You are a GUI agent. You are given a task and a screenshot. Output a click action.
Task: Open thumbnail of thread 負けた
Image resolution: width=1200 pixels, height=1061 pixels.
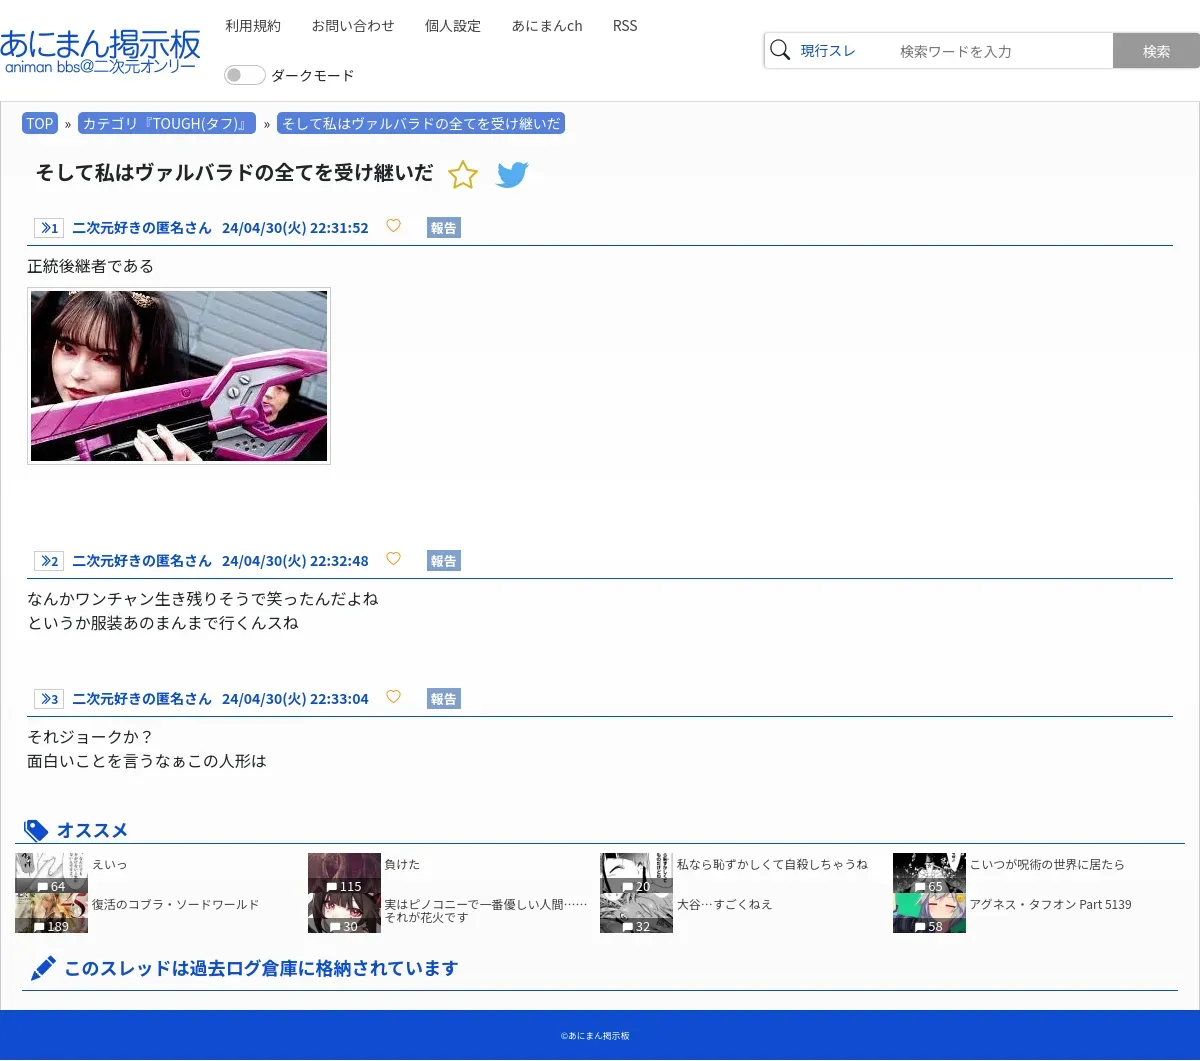click(344, 873)
